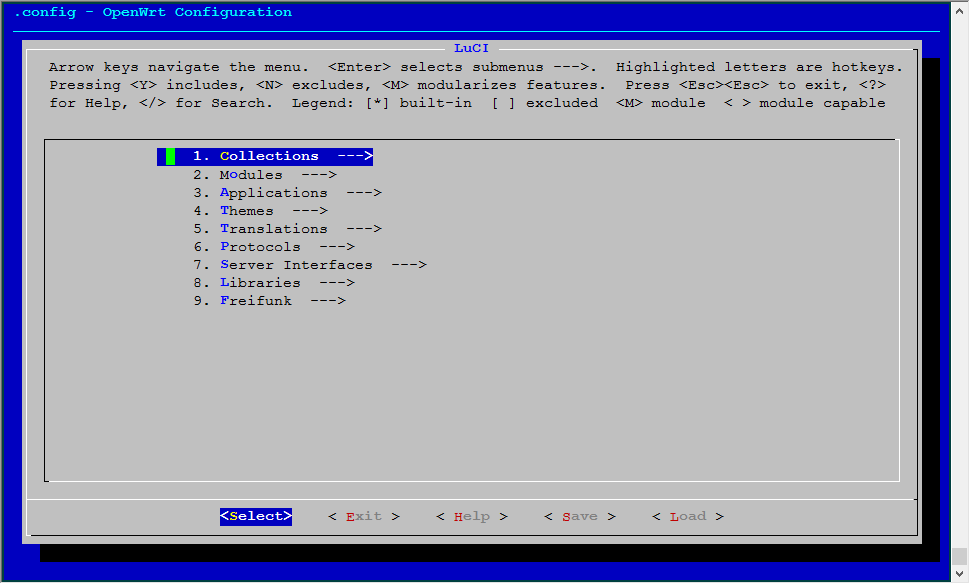The height and width of the screenshot is (584, 970).
Task: Click the green cursor block beside Collections
Action: click(170, 157)
